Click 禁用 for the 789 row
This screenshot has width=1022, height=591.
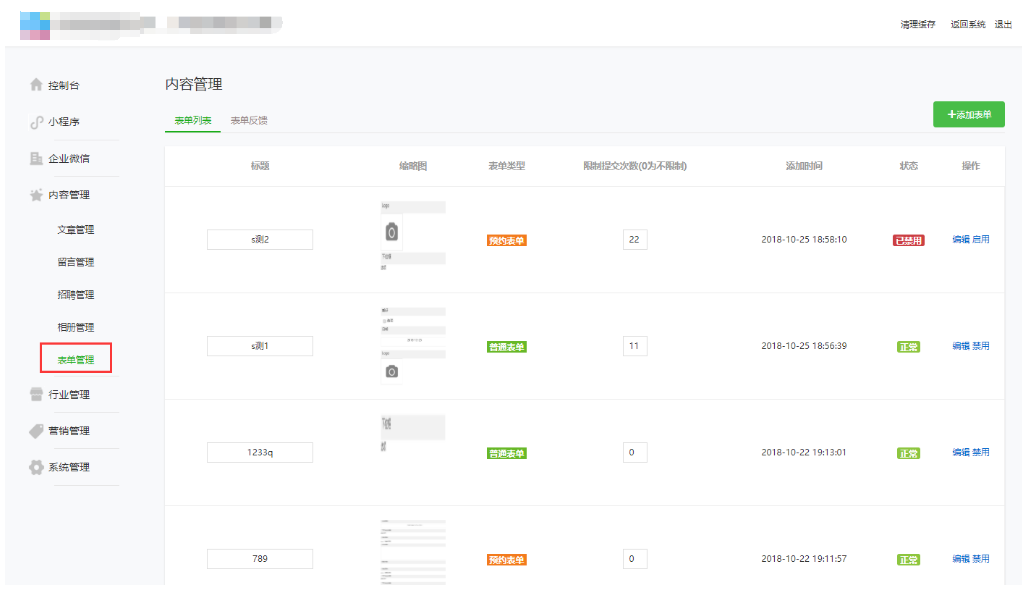click(981, 558)
